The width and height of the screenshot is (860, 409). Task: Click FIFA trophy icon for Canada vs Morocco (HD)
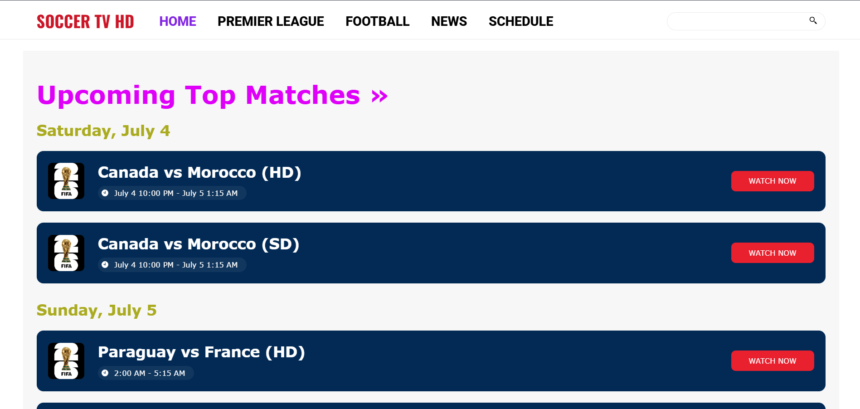click(66, 181)
